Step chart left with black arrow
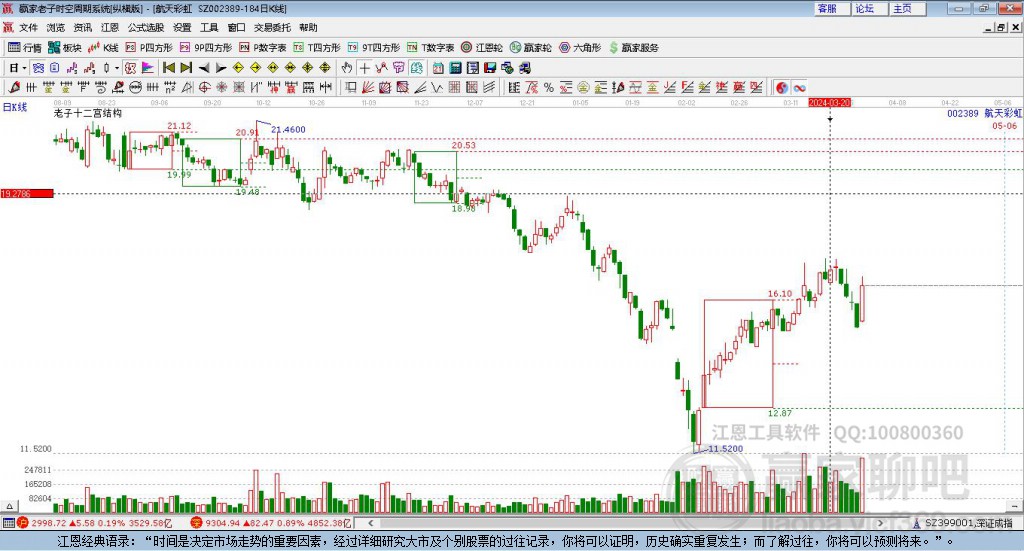Image resolution: width=1024 pixels, height=551 pixels. point(204,68)
